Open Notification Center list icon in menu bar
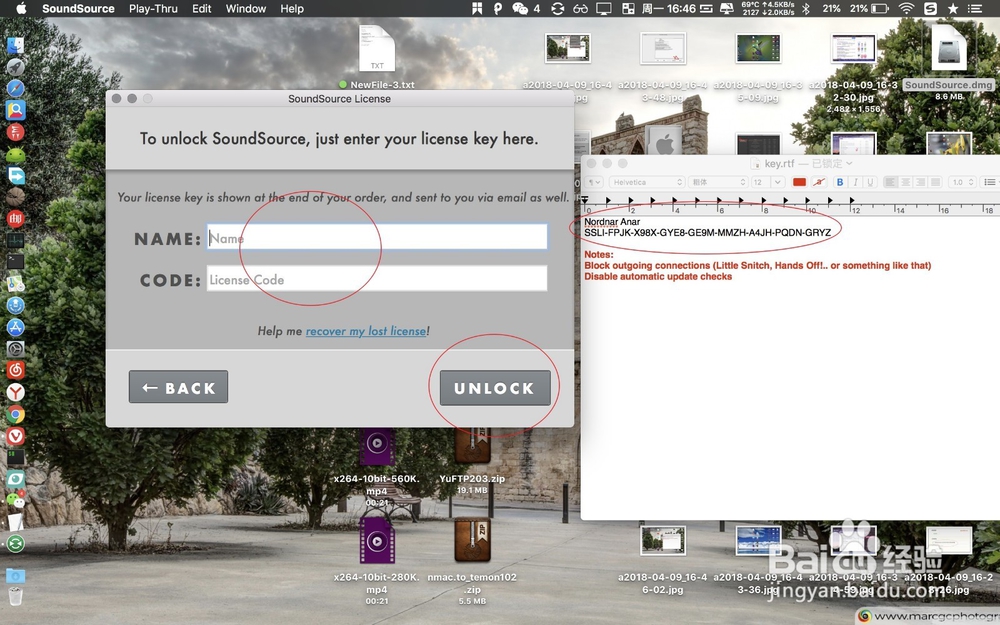The width and height of the screenshot is (1000, 625). (x=975, y=8)
